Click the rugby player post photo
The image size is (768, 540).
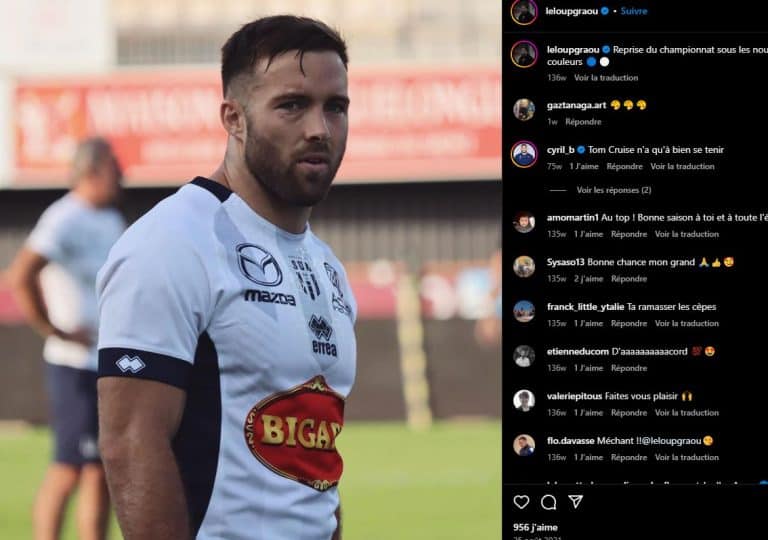251,270
